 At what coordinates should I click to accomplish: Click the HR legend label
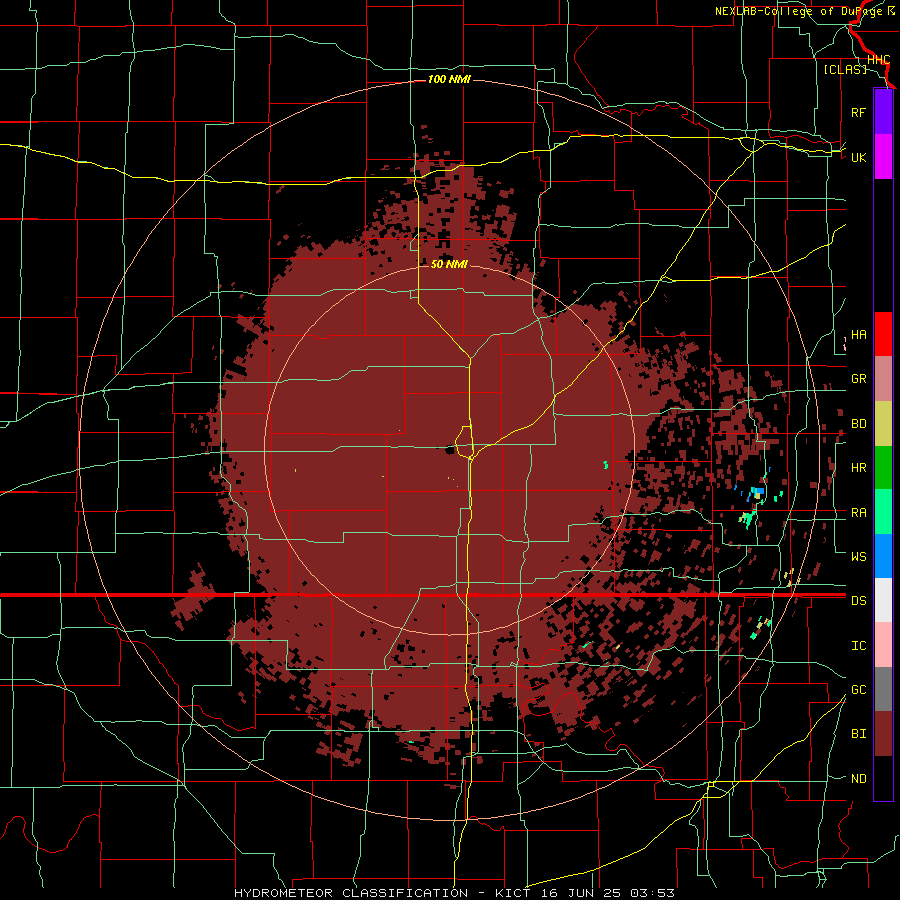click(858, 468)
